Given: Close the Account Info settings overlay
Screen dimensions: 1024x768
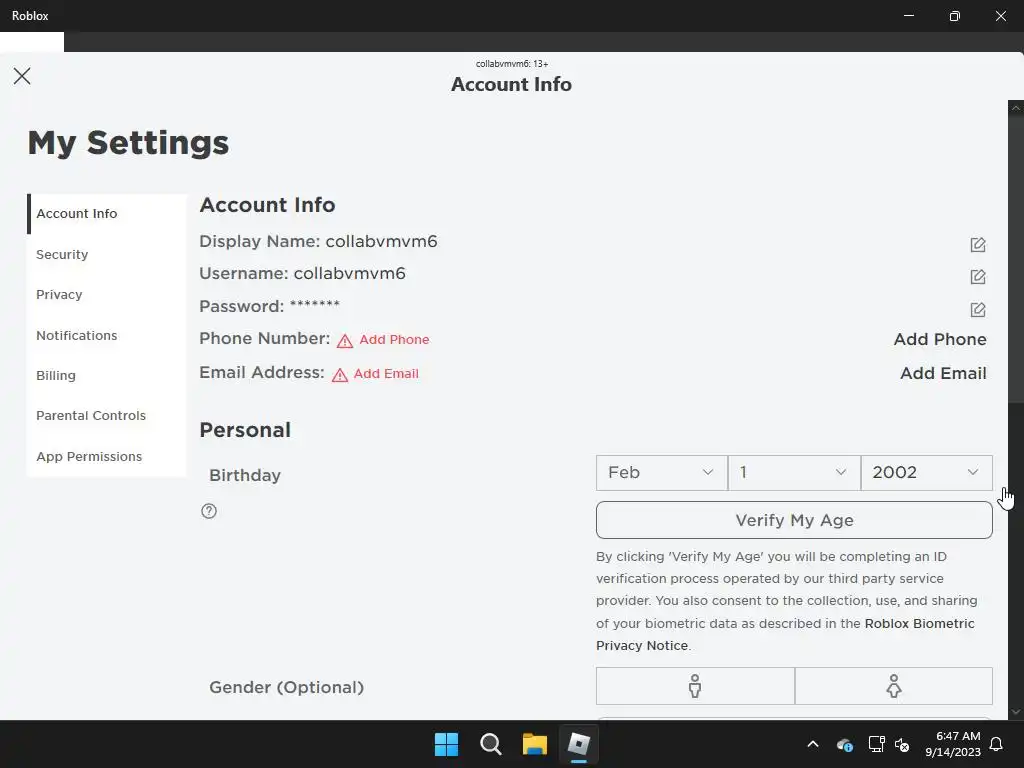Looking at the screenshot, I should point(22,76).
